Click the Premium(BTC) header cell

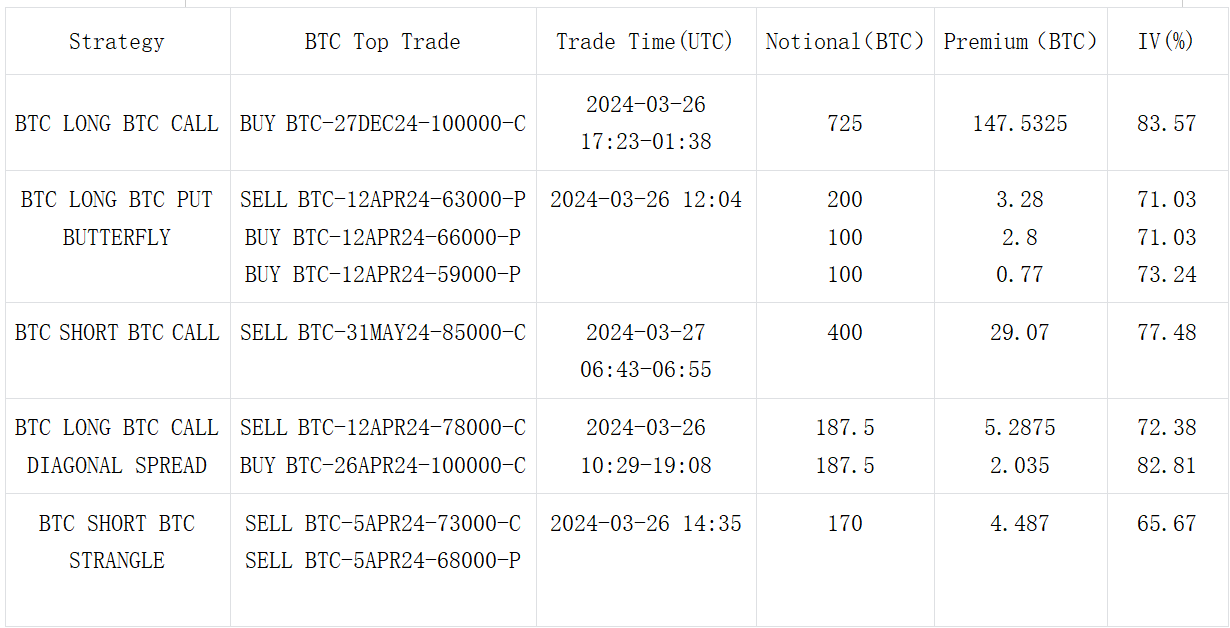click(1020, 42)
